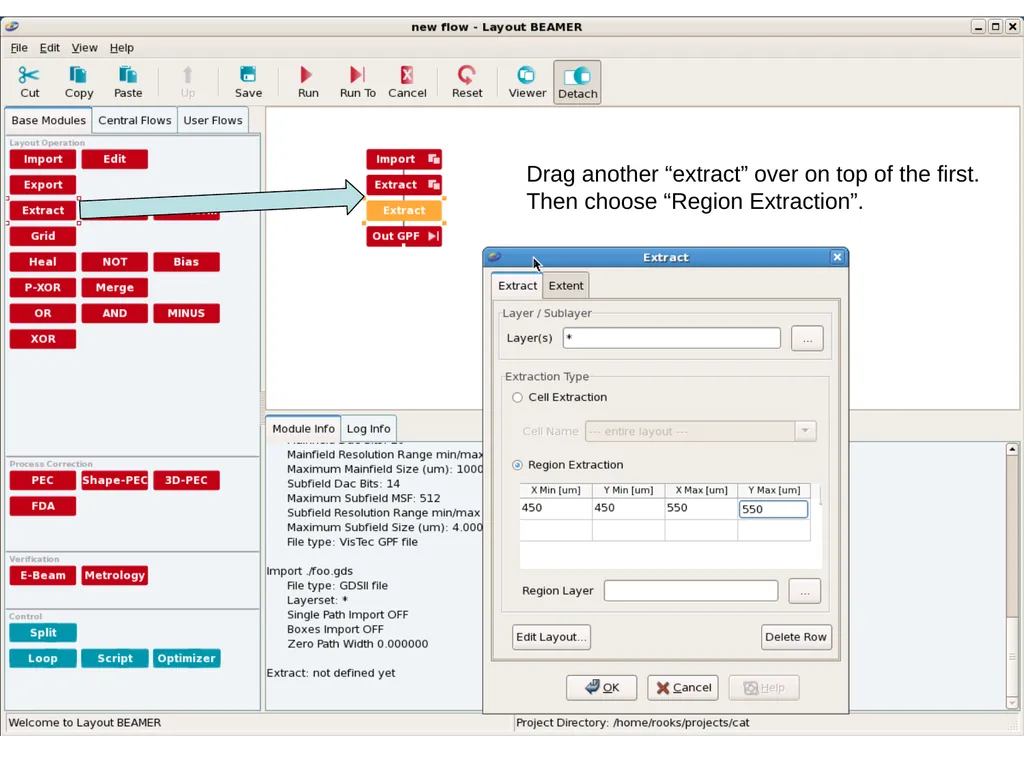Click the Delete Row button
The height and width of the screenshot is (768, 1024).
795,637
